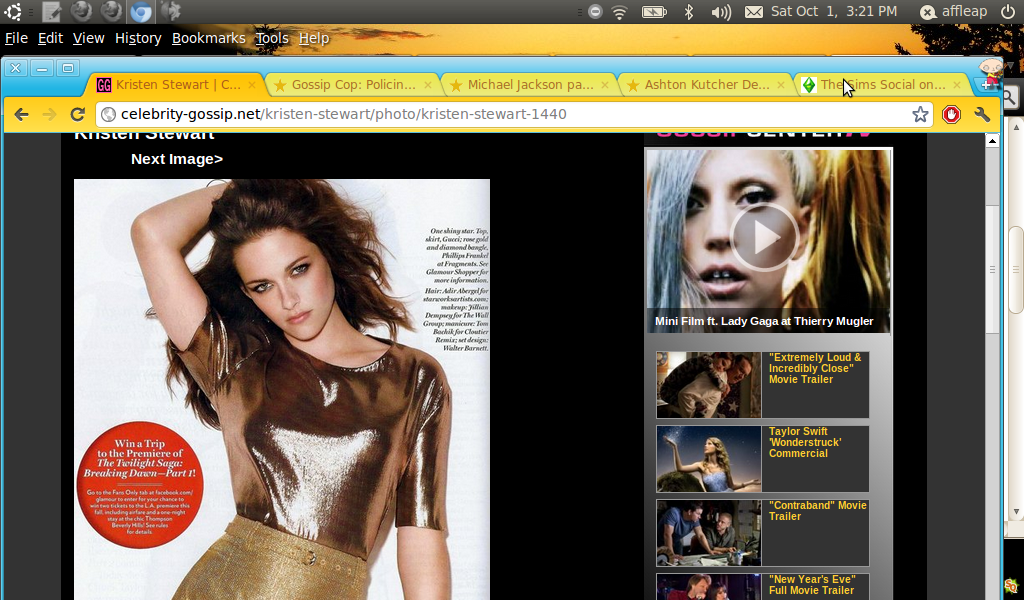Viewport: 1024px width, 600px height.
Task: Click the Contraband trailer thumbnail
Action: [x=709, y=533]
